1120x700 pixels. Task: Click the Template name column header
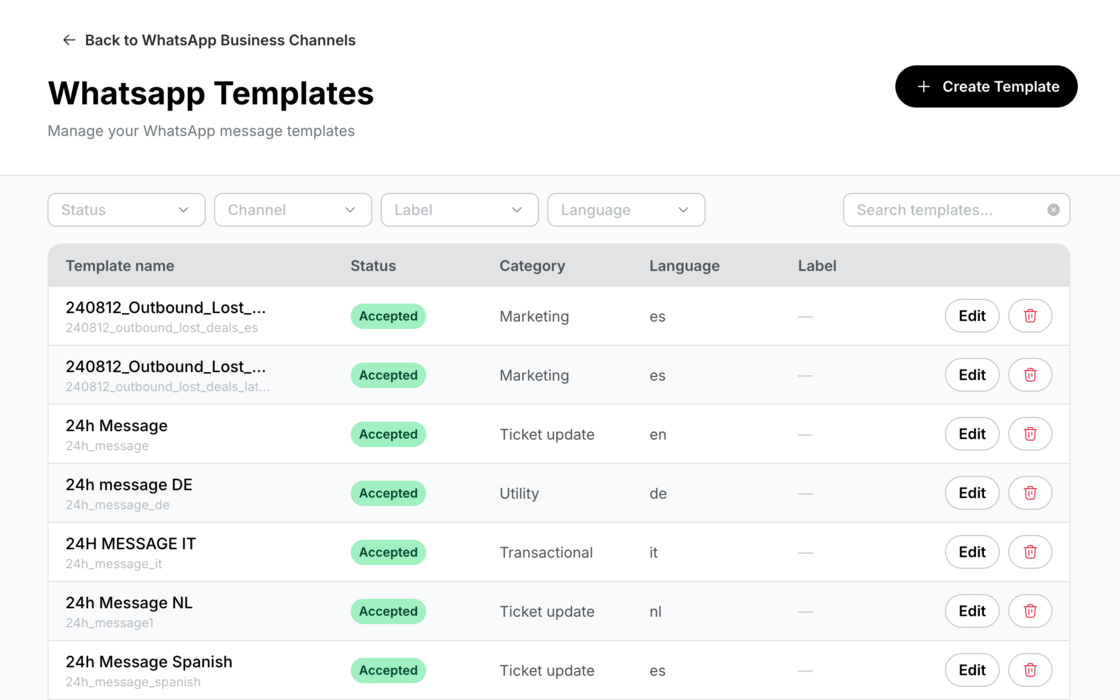120,266
